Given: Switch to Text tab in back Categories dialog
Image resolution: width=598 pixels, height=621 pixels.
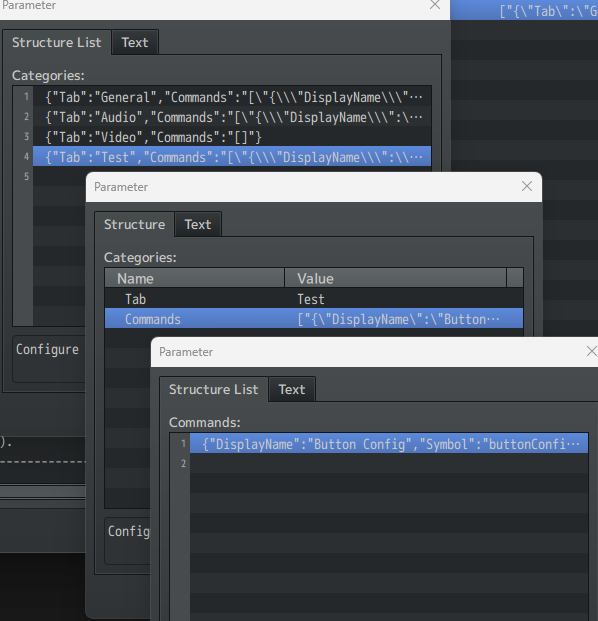Looking at the screenshot, I should coord(135,42).
